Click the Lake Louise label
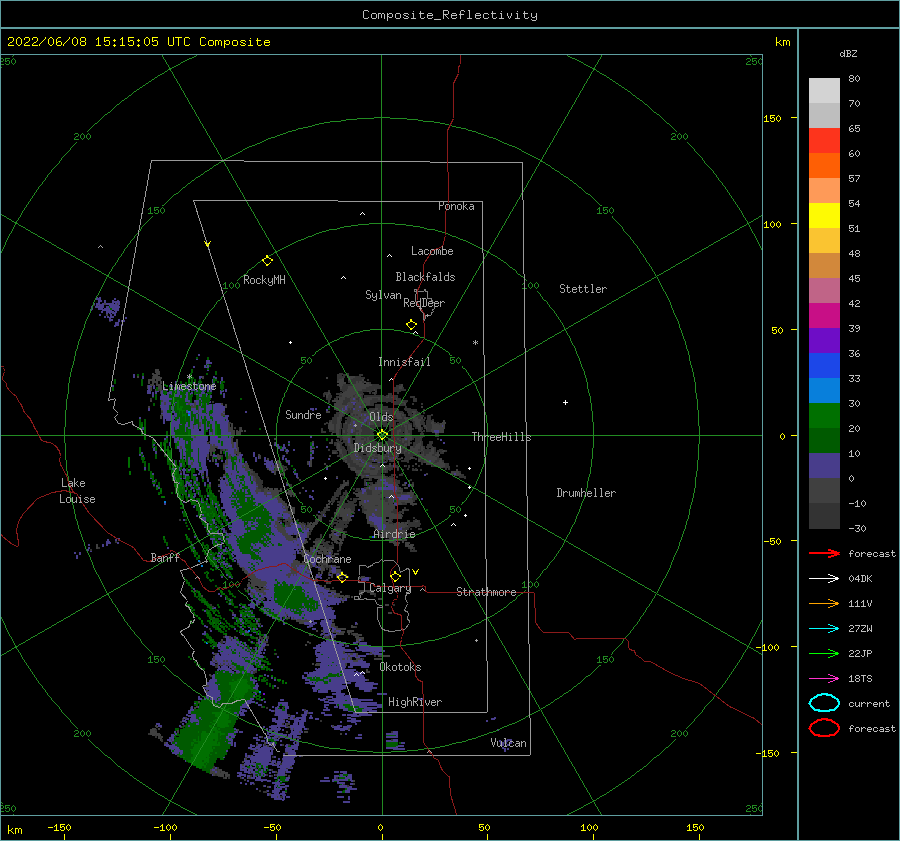Image resolution: width=900 pixels, height=841 pixels. pos(77,491)
